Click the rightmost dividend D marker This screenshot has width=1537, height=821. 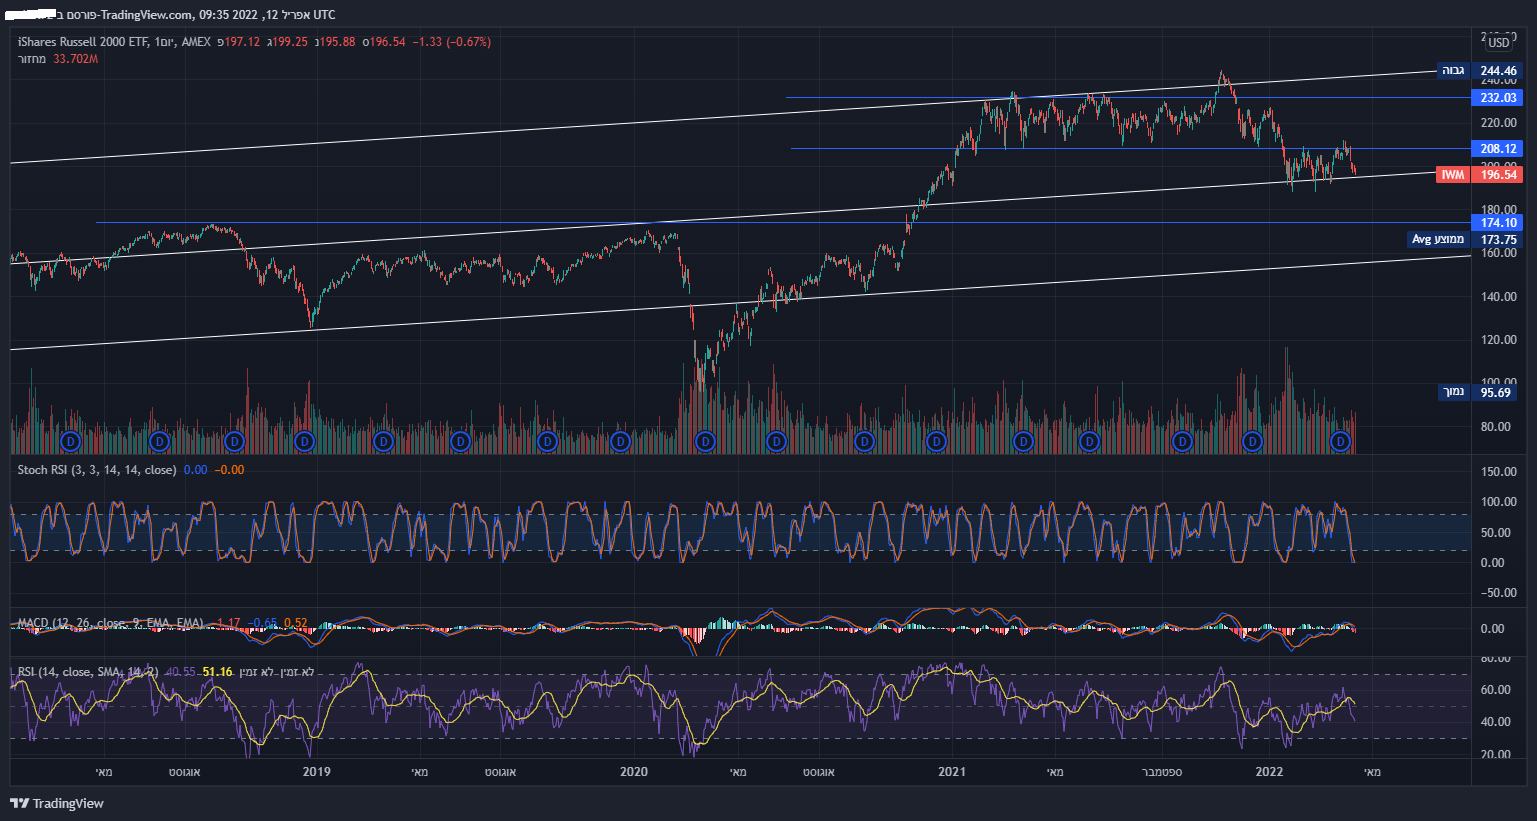pyautogui.click(x=1342, y=441)
